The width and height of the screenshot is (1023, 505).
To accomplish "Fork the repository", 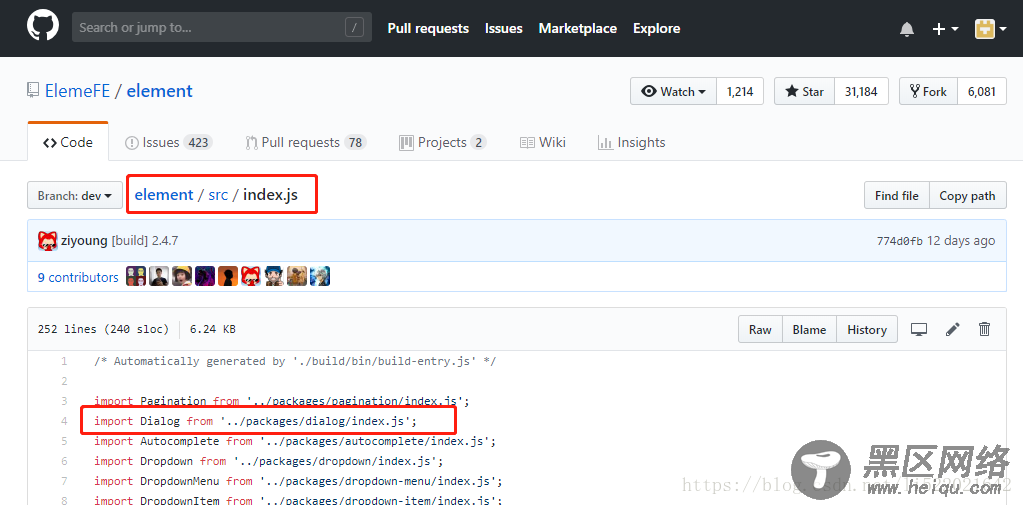I will 928,91.
